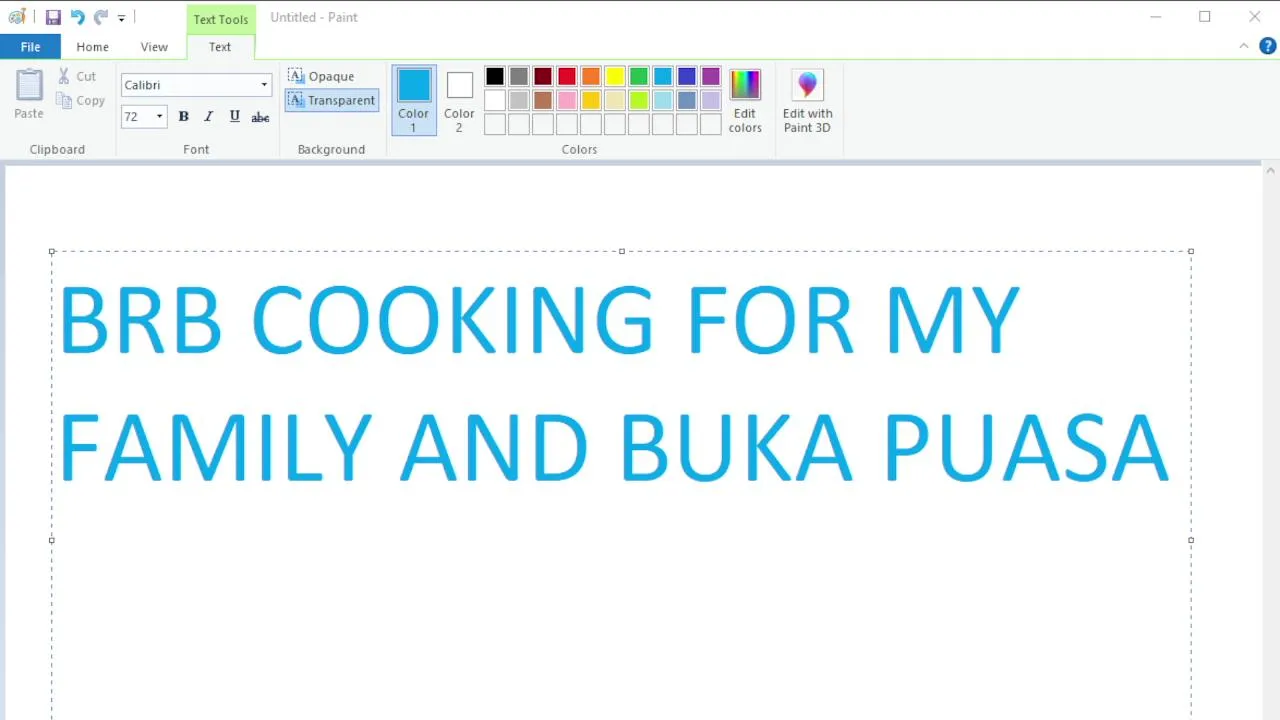Toggle Bold text formatting
Screen dimensions: 1280x720
click(x=183, y=117)
